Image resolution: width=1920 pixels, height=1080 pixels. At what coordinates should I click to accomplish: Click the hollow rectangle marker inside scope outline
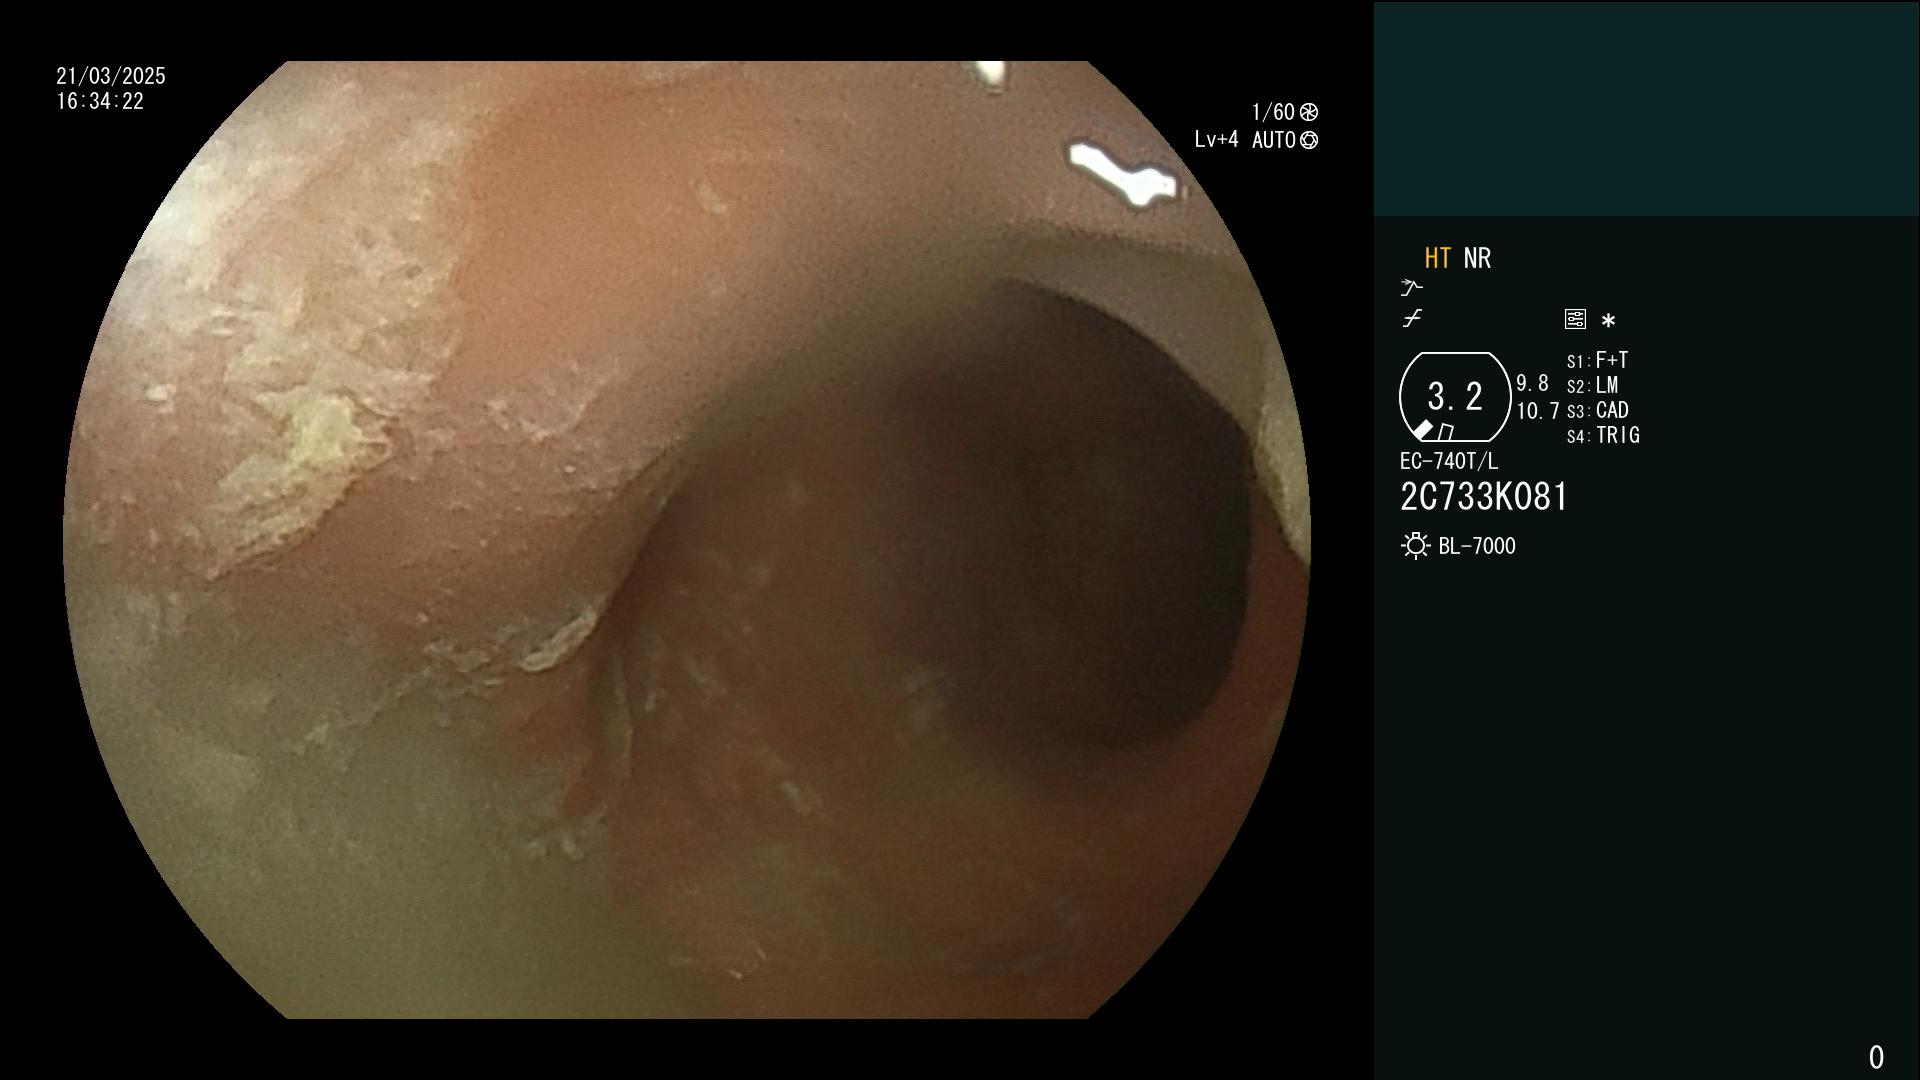click(1446, 432)
